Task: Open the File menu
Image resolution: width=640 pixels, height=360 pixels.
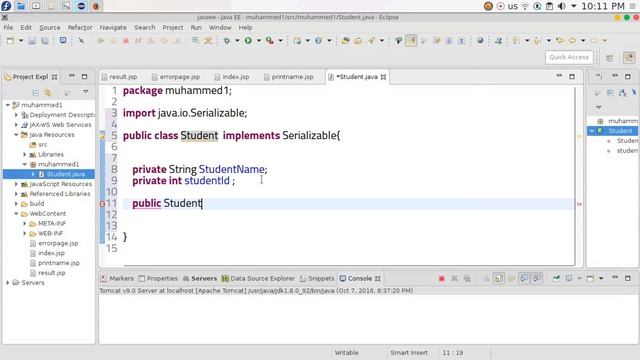Action: 8,27
